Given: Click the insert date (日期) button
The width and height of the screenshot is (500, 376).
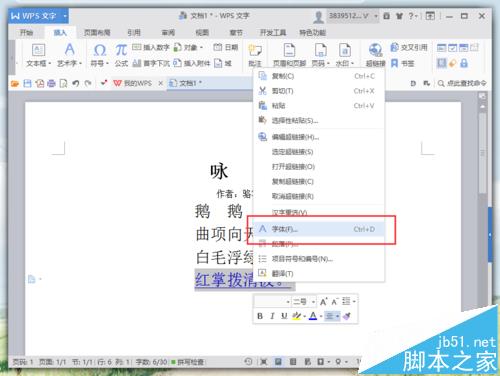Looking at the screenshot, I should (226, 47).
